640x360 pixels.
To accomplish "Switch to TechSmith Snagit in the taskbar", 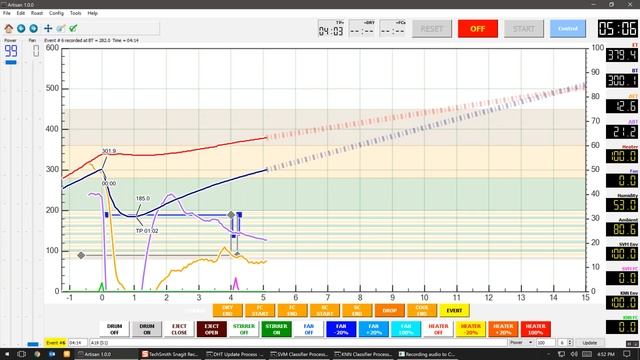I will (170, 354).
